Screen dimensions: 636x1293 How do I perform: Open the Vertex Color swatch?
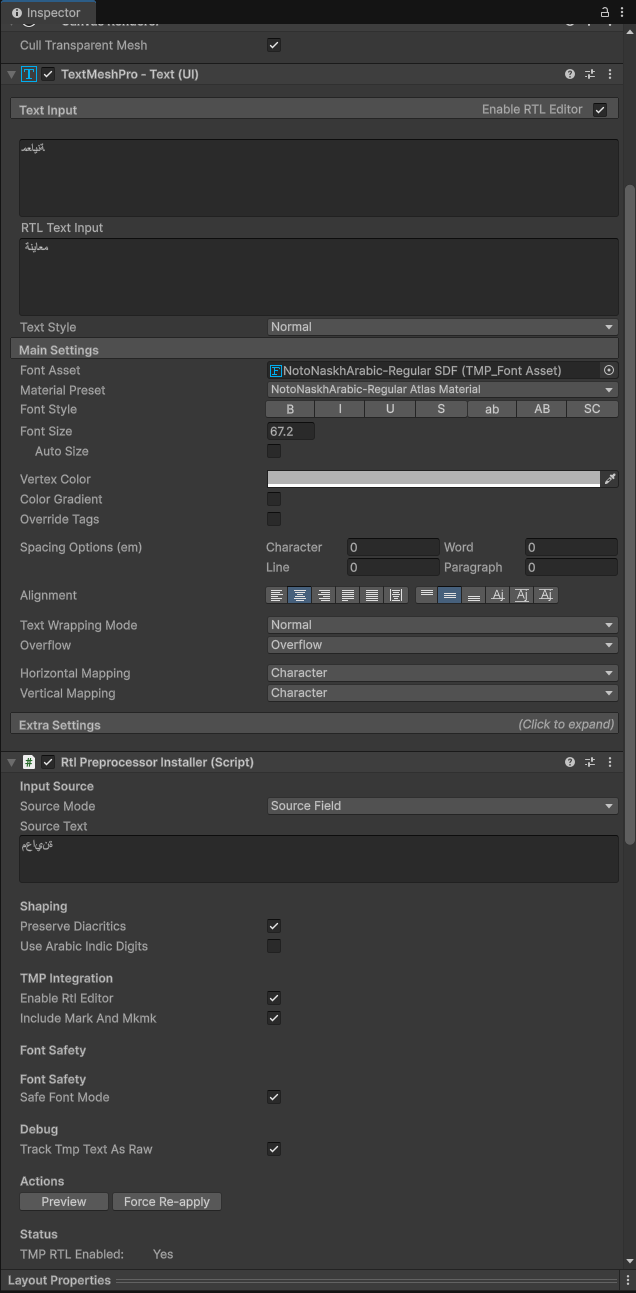click(434, 479)
